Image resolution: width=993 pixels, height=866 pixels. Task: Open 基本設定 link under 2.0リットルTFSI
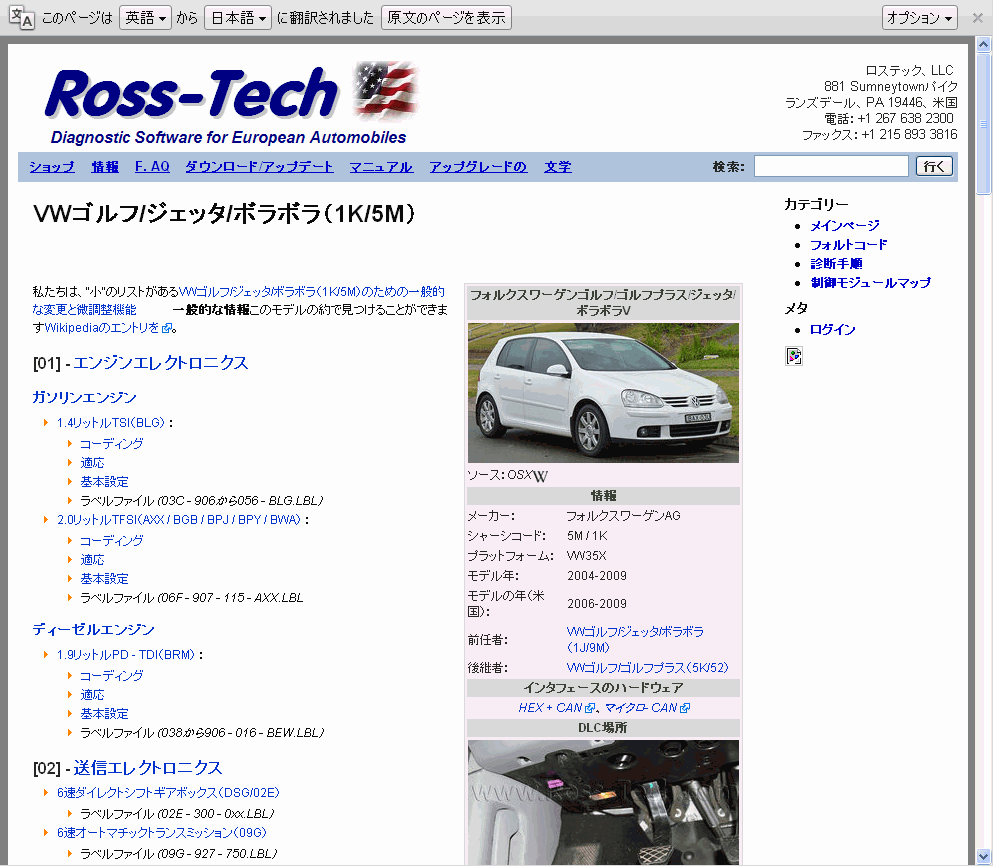[x=104, y=578]
